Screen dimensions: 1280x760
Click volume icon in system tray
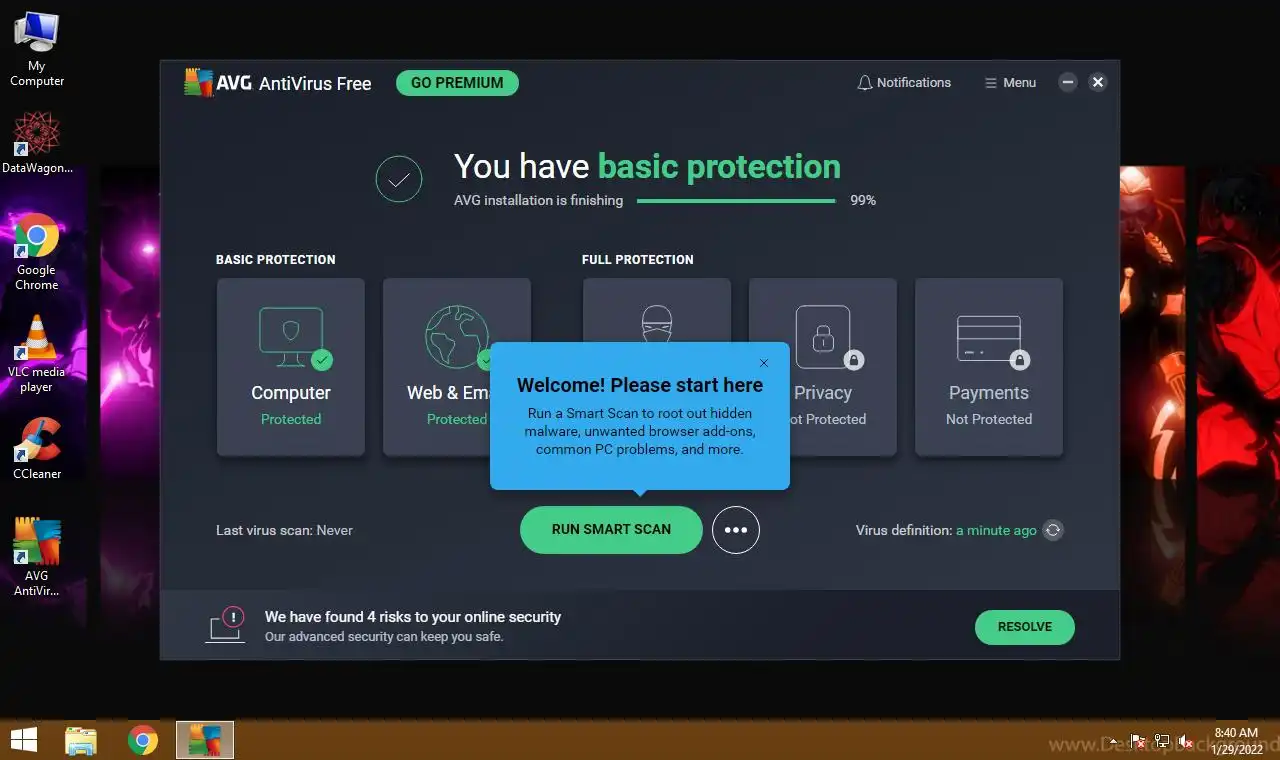coord(1185,742)
